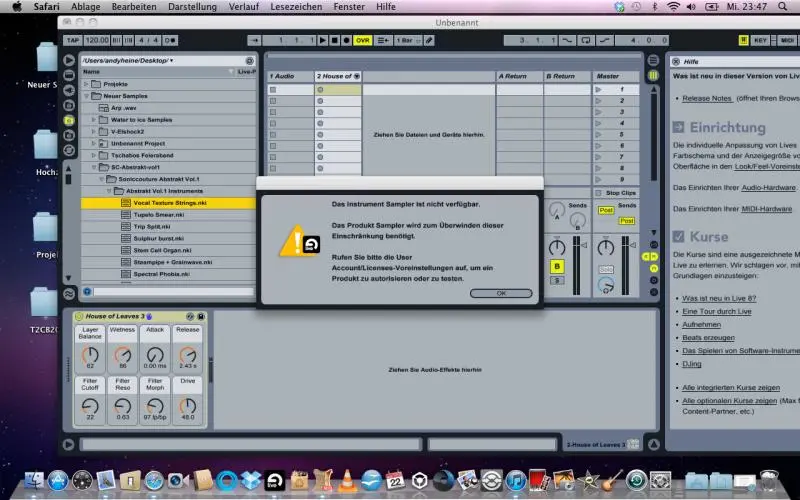The width and height of the screenshot is (800, 500).
Task: Open Dropbox from the Dock
Action: pyautogui.click(x=253, y=480)
